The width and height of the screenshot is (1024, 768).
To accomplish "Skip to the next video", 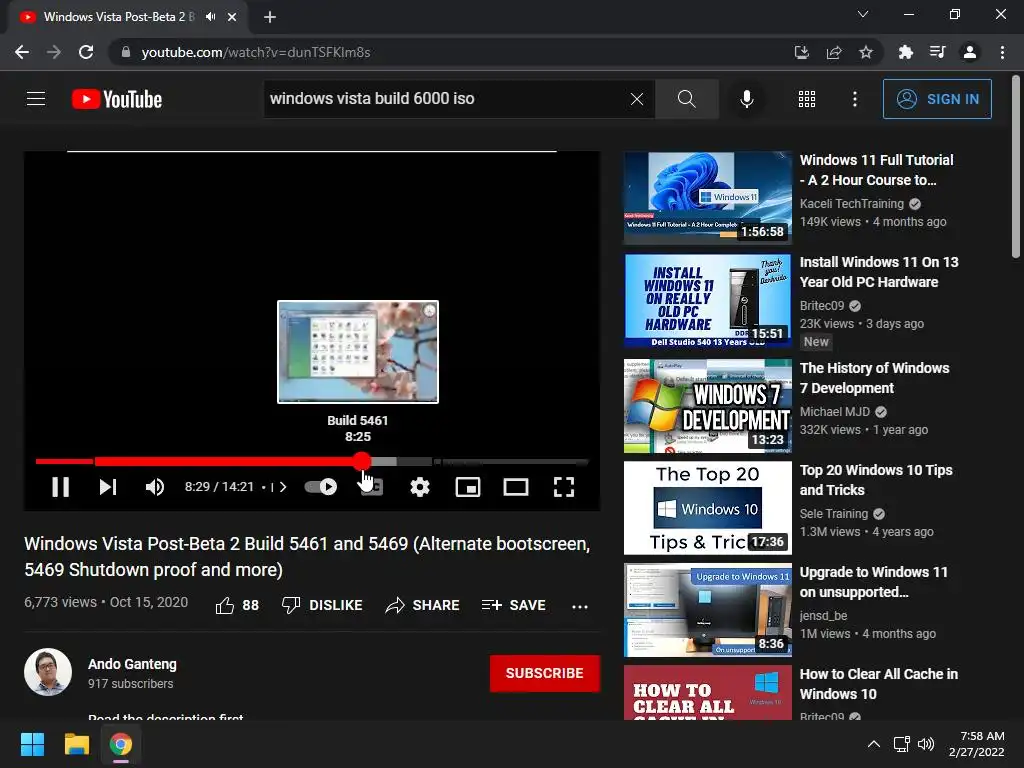I will (x=108, y=487).
